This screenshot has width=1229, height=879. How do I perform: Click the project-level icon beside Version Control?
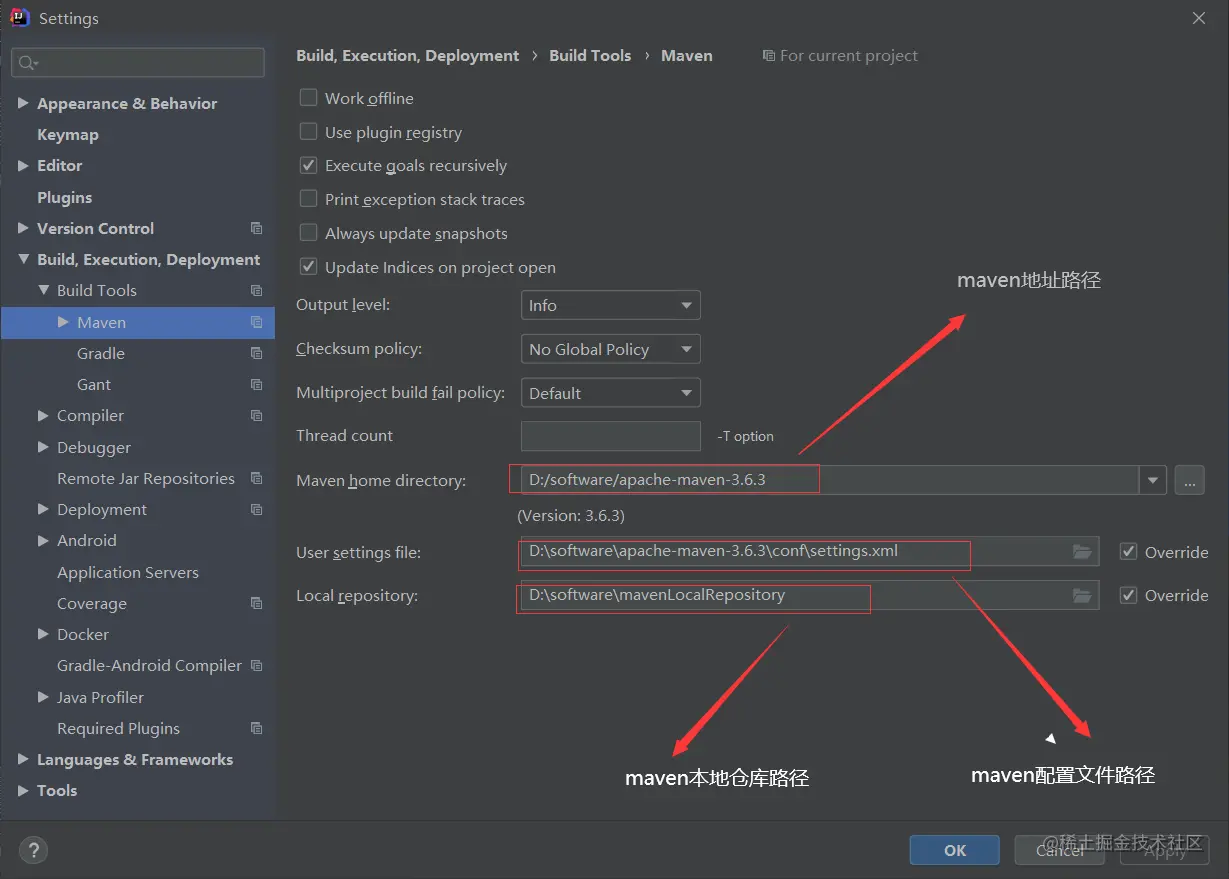[257, 228]
